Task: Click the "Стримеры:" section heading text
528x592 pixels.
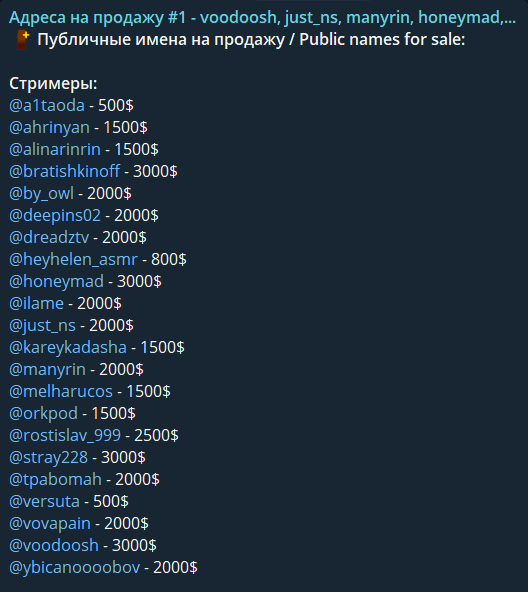Action: coord(53,83)
